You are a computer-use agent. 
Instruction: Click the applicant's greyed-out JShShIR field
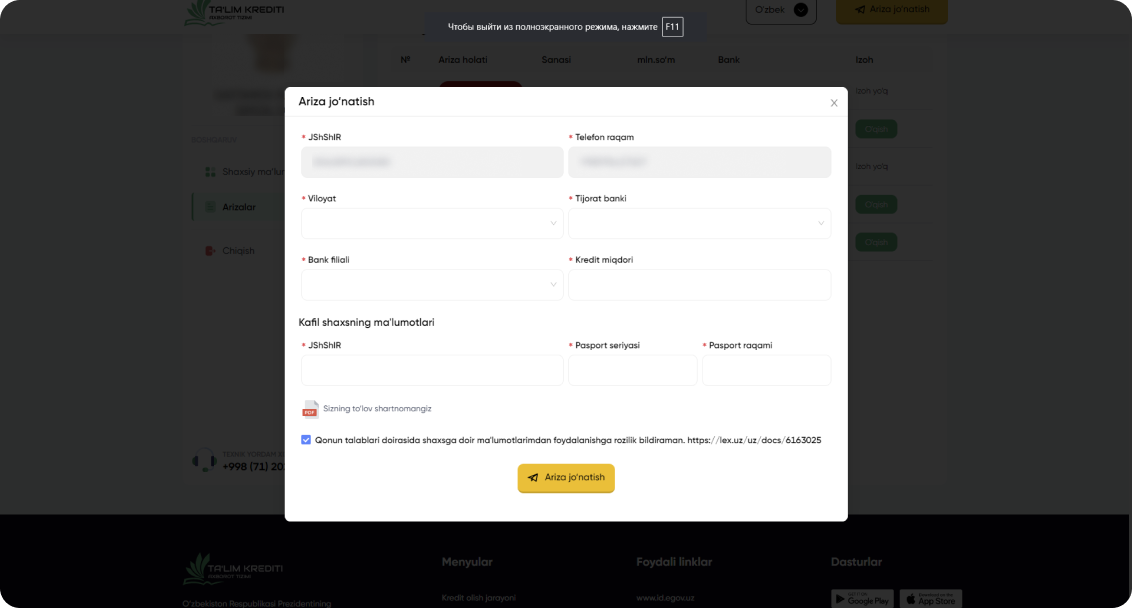(432, 162)
